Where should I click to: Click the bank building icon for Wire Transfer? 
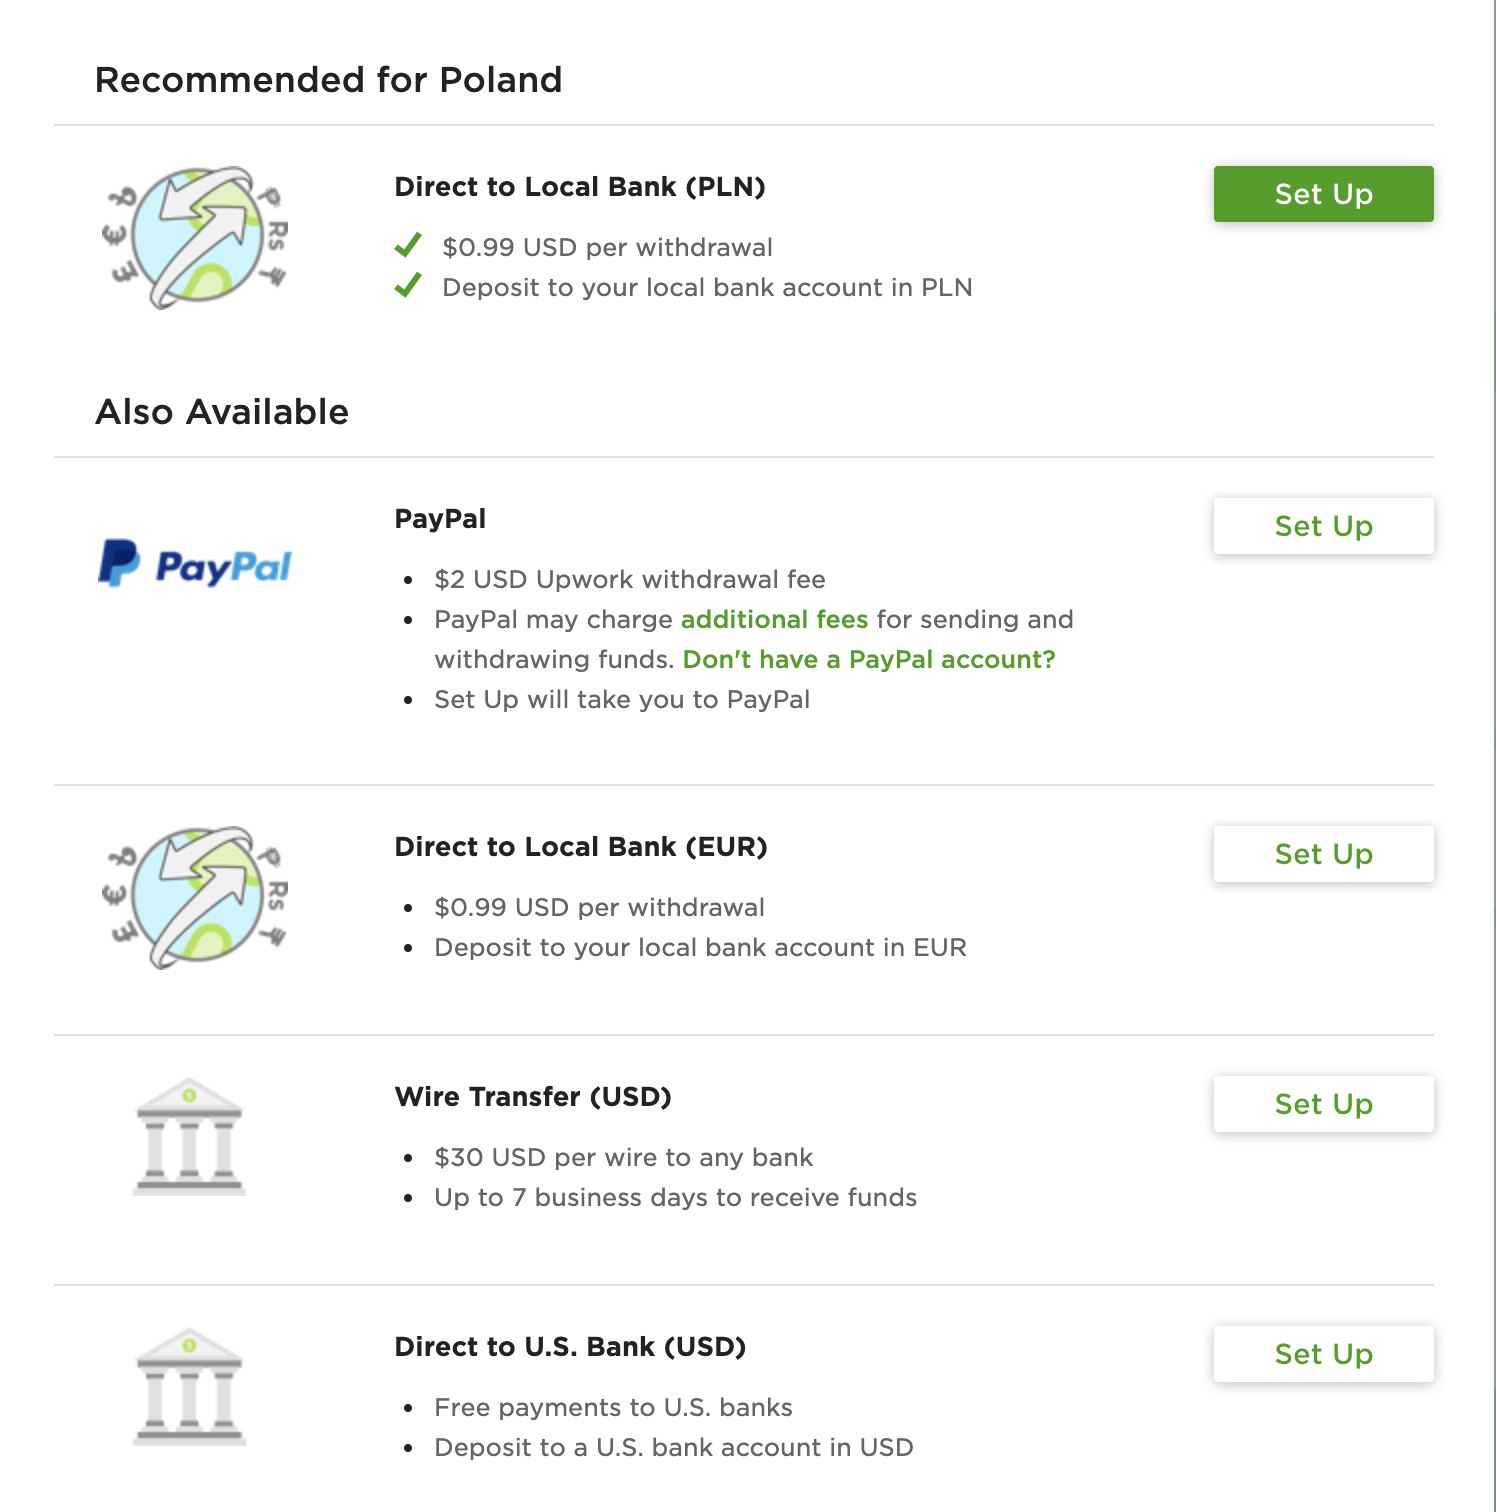[x=189, y=1137]
